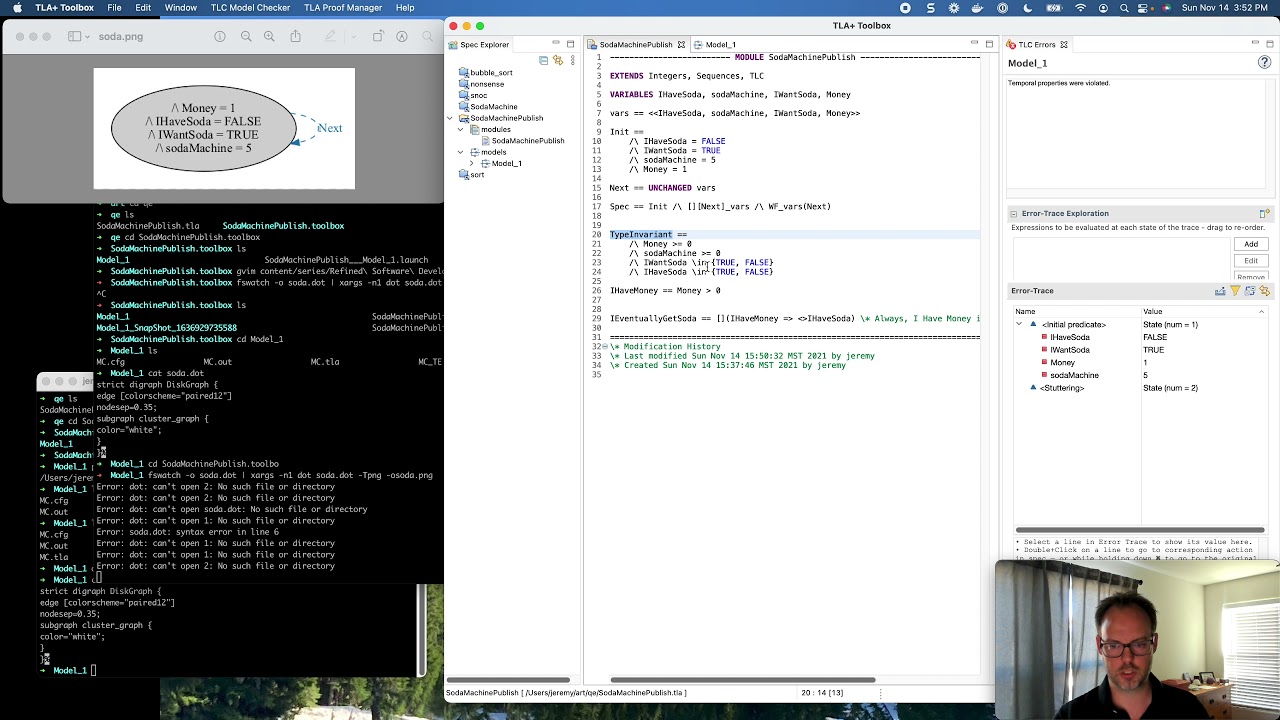Minimize the Spec Explorer panel
1280x720 pixels.
click(x=556, y=44)
